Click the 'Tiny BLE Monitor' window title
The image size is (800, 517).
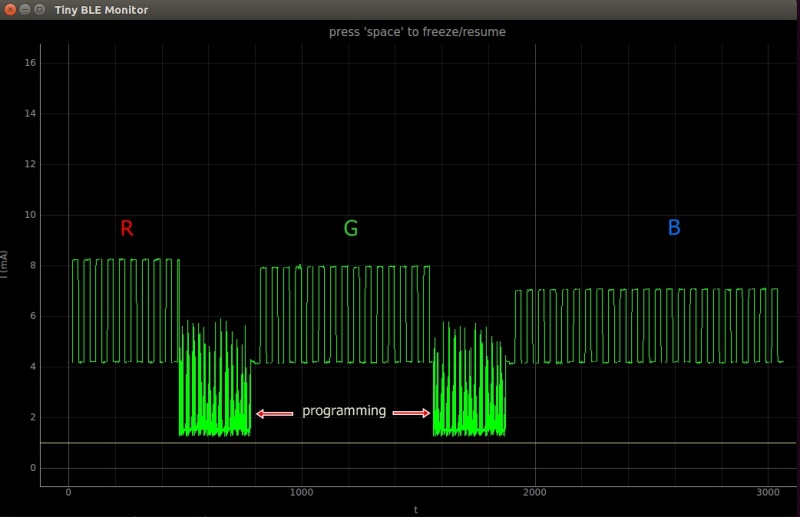pyautogui.click(x=101, y=10)
